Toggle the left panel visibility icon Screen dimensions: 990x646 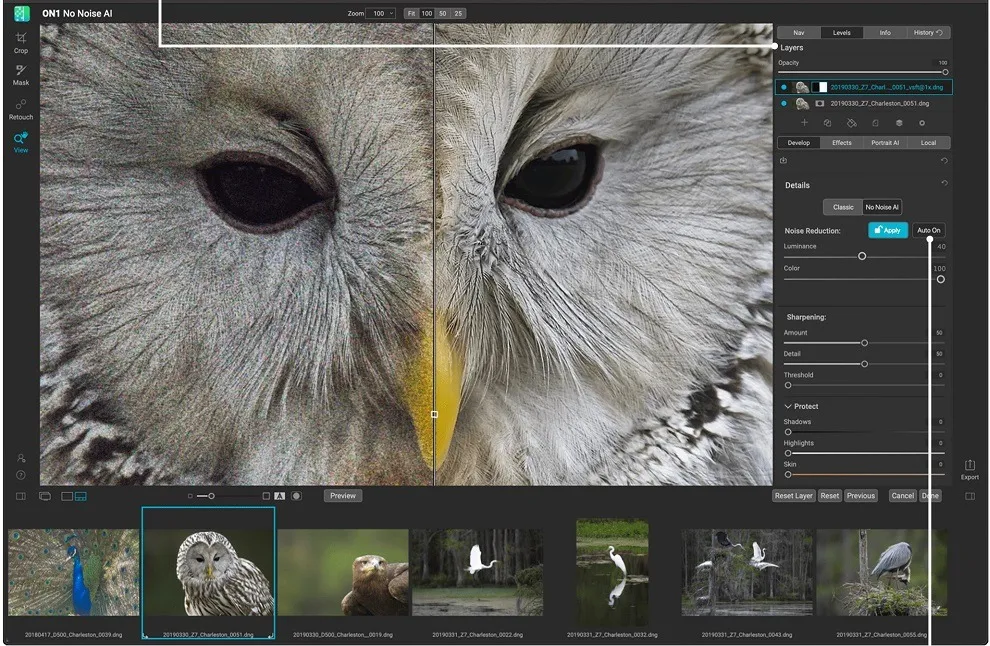pyautogui.click(x=21, y=496)
